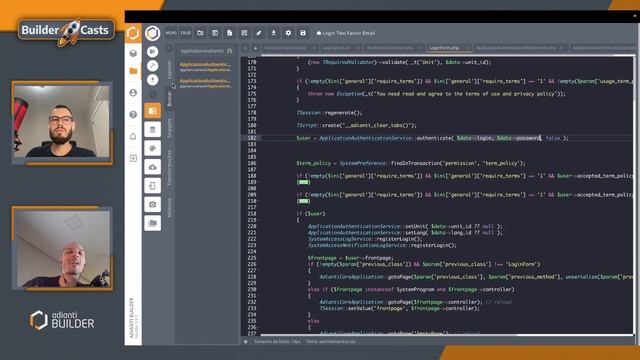
Task: Switch to the Buscar vertical tab
Action: (x=170, y=98)
